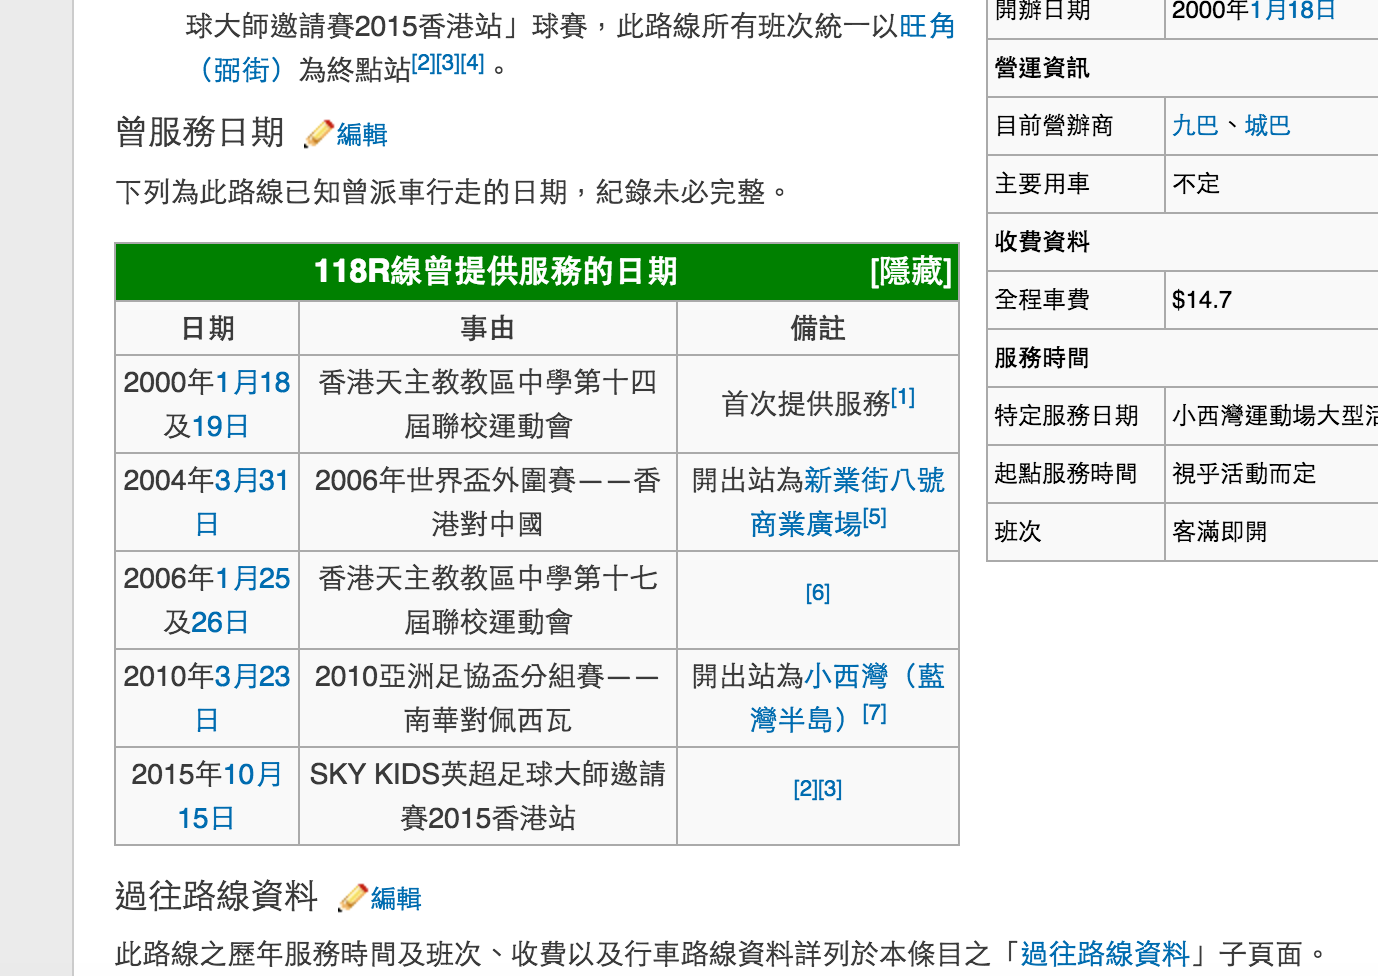Open reference [4] after 終點站
Screen dimensions: 1378x976
pos(472,63)
